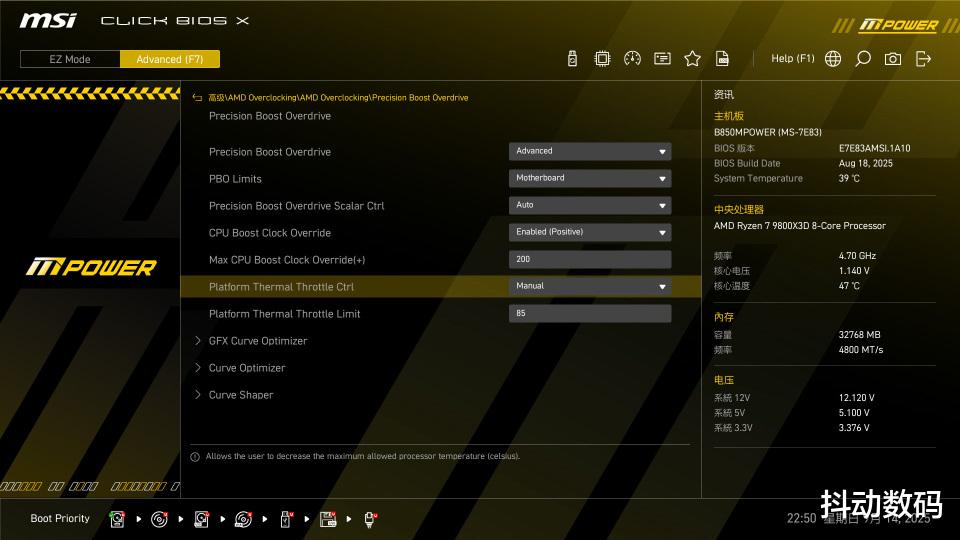Go back using the breadcrumb return arrow

click(x=197, y=97)
